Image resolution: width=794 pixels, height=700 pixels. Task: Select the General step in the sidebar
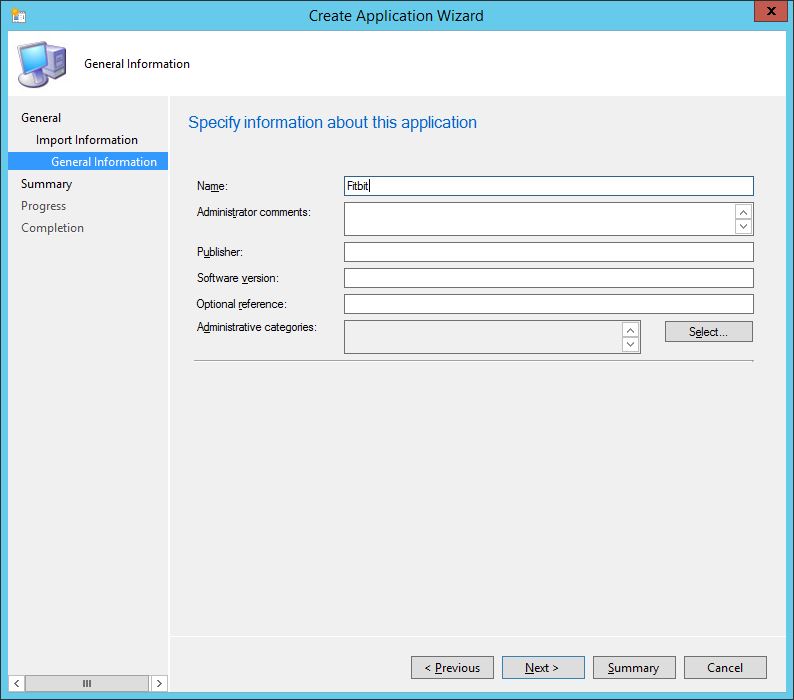click(41, 118)
